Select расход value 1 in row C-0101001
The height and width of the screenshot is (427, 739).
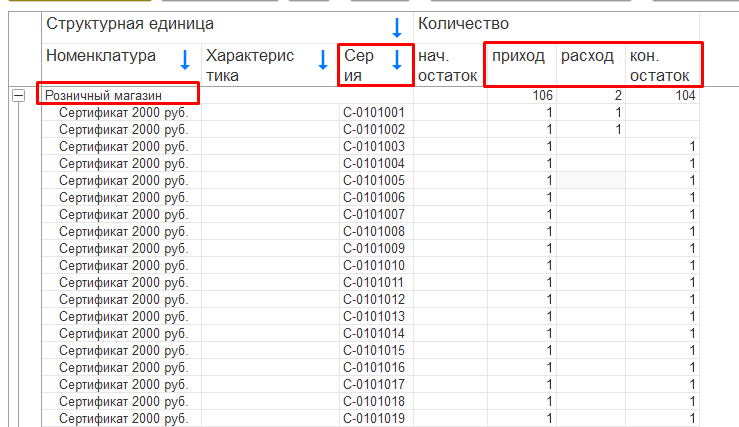(x=591, y=113)
